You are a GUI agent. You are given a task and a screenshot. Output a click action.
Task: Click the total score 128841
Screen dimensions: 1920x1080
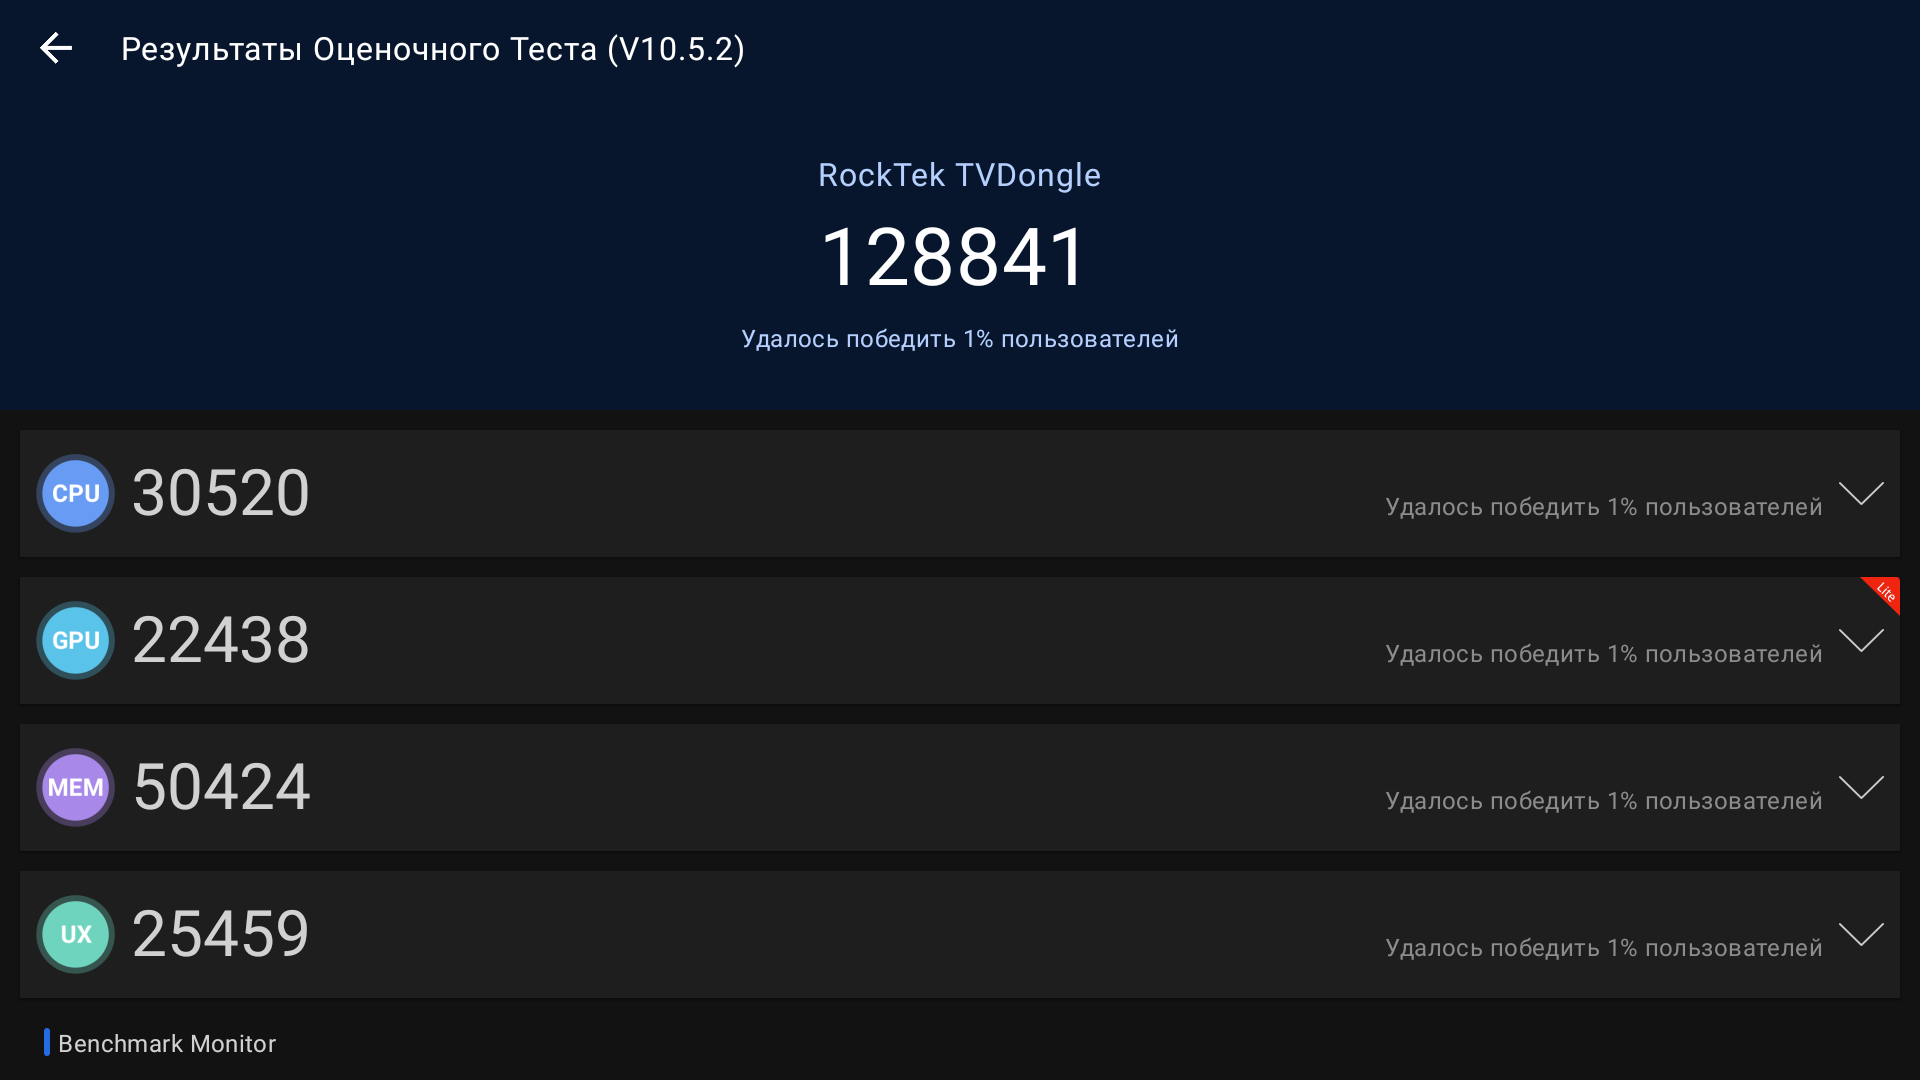pyautogui.click(x=953, y=258)
